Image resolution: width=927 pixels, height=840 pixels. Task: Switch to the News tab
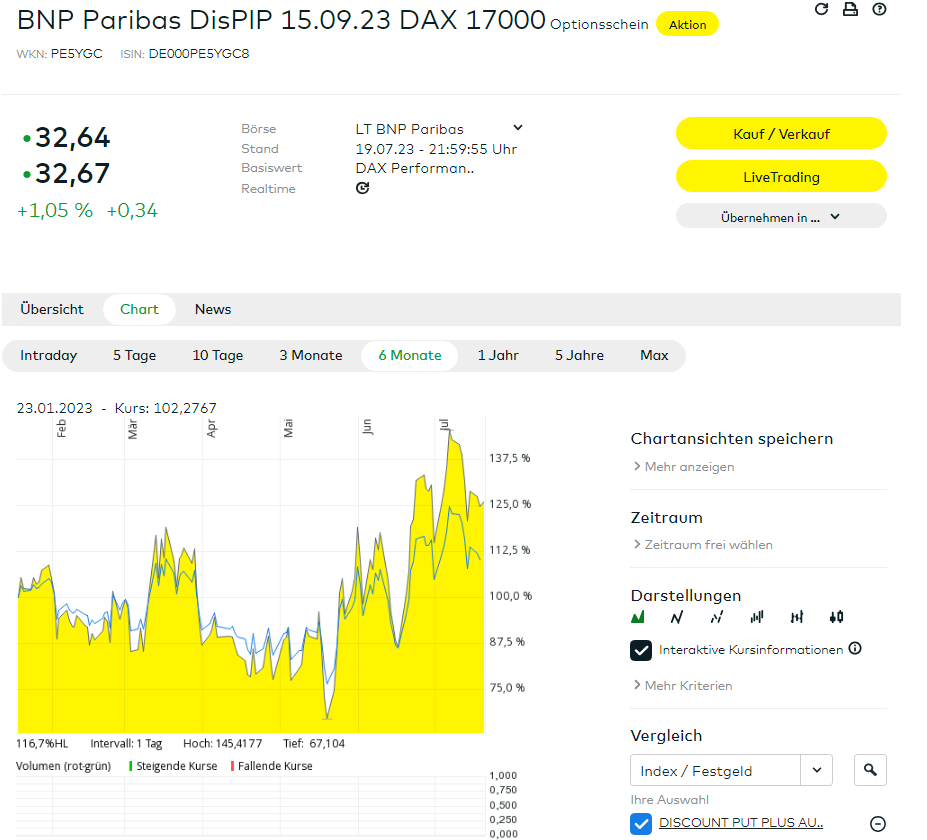click(x=213, y=309)
